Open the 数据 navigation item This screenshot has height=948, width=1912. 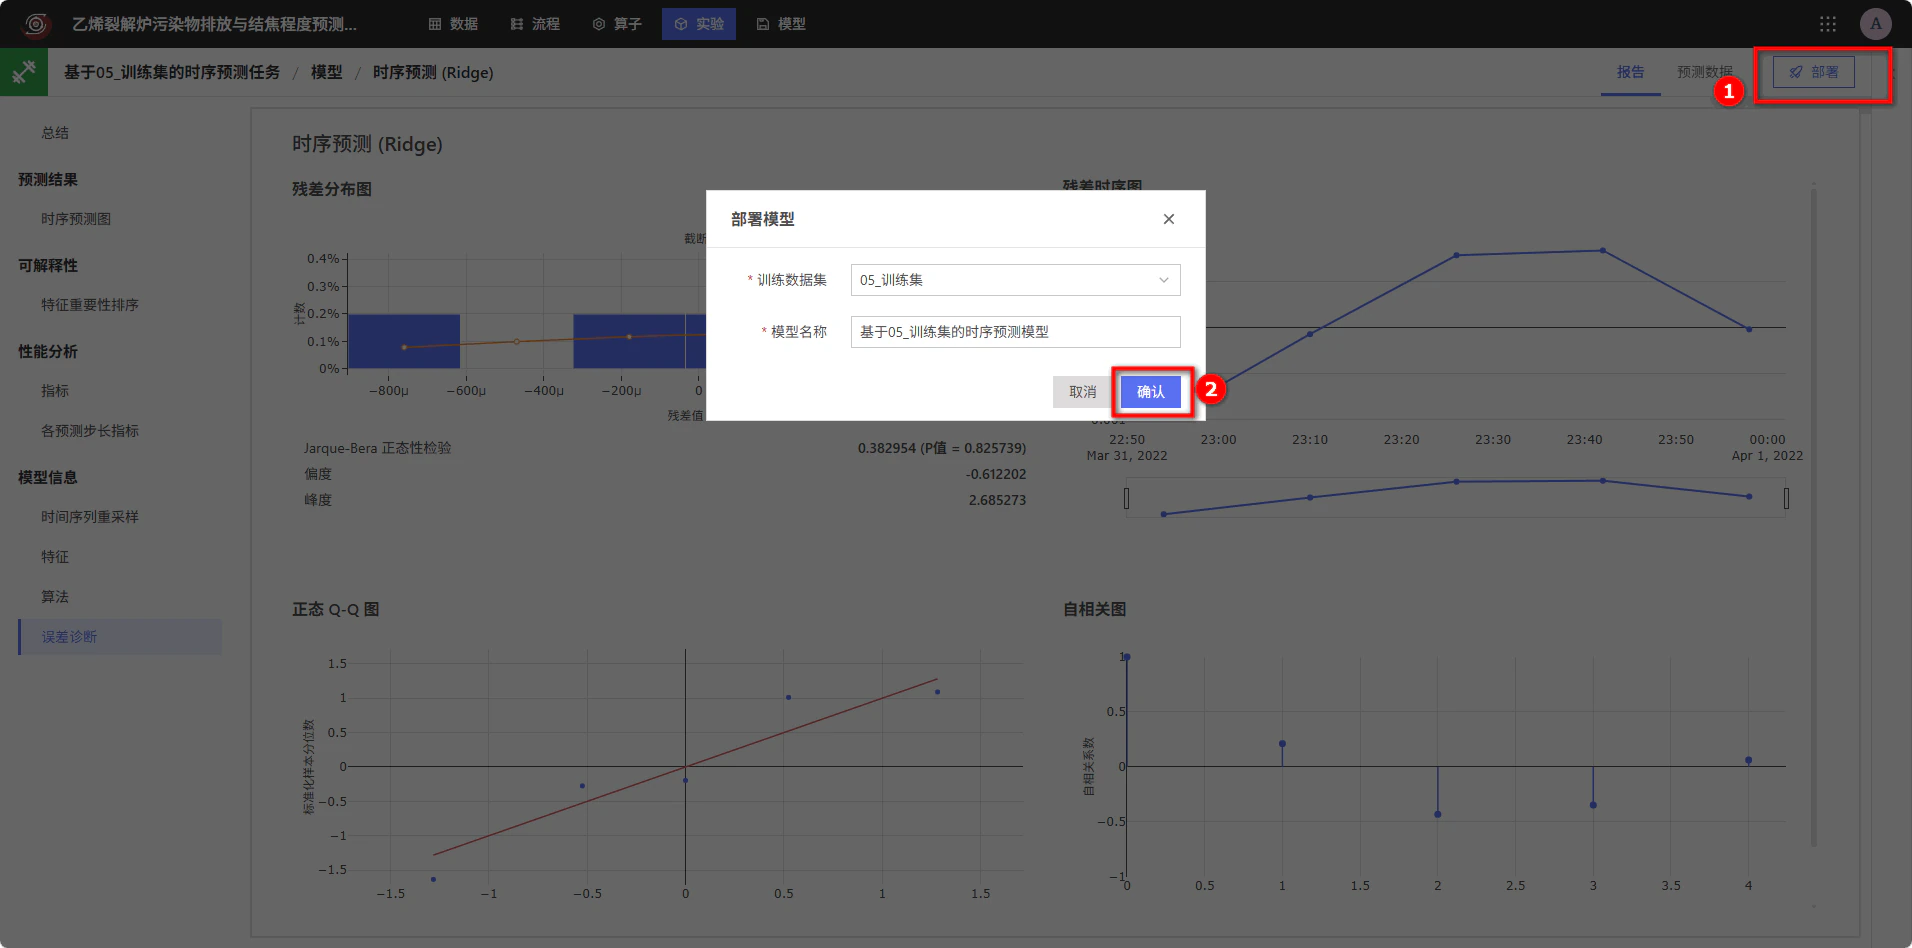(453, 24)
